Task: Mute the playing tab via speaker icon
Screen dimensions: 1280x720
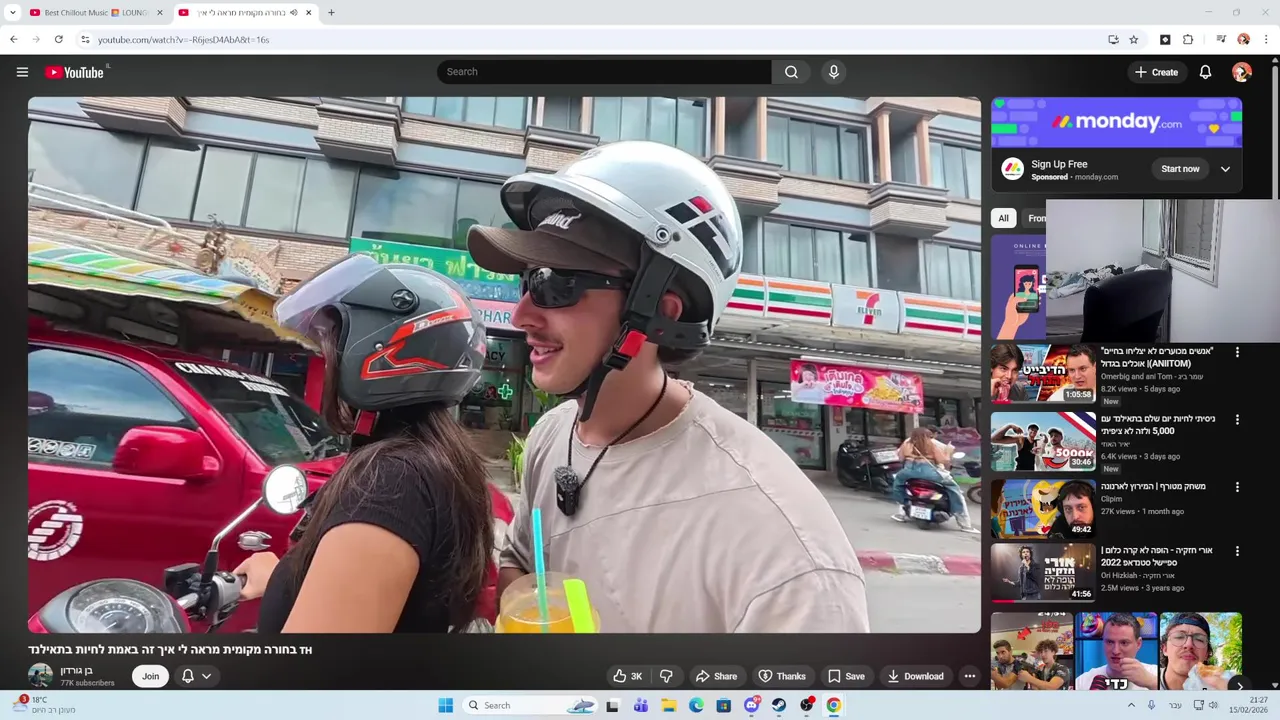Action: pyautogui.click(x=294, y=13)
